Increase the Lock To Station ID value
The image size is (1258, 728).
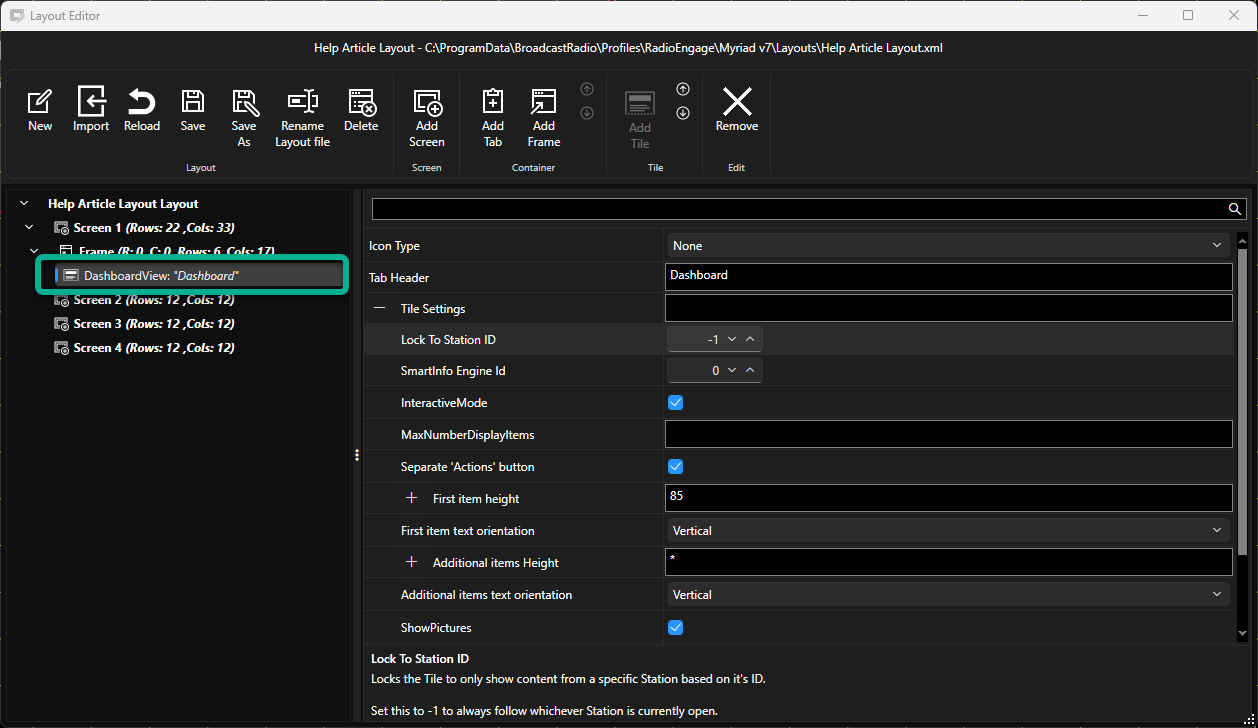tap(751, 340)
